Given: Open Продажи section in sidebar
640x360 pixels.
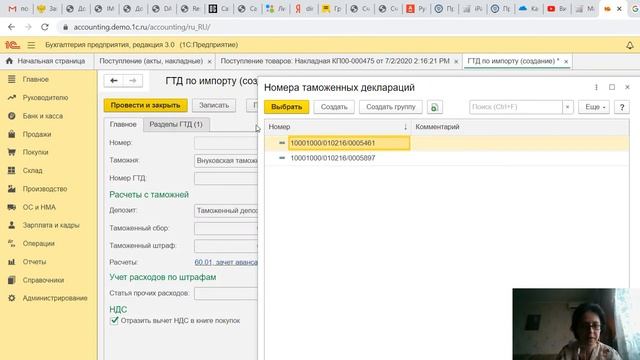Looking at the screenshot, I should (37, 134).
